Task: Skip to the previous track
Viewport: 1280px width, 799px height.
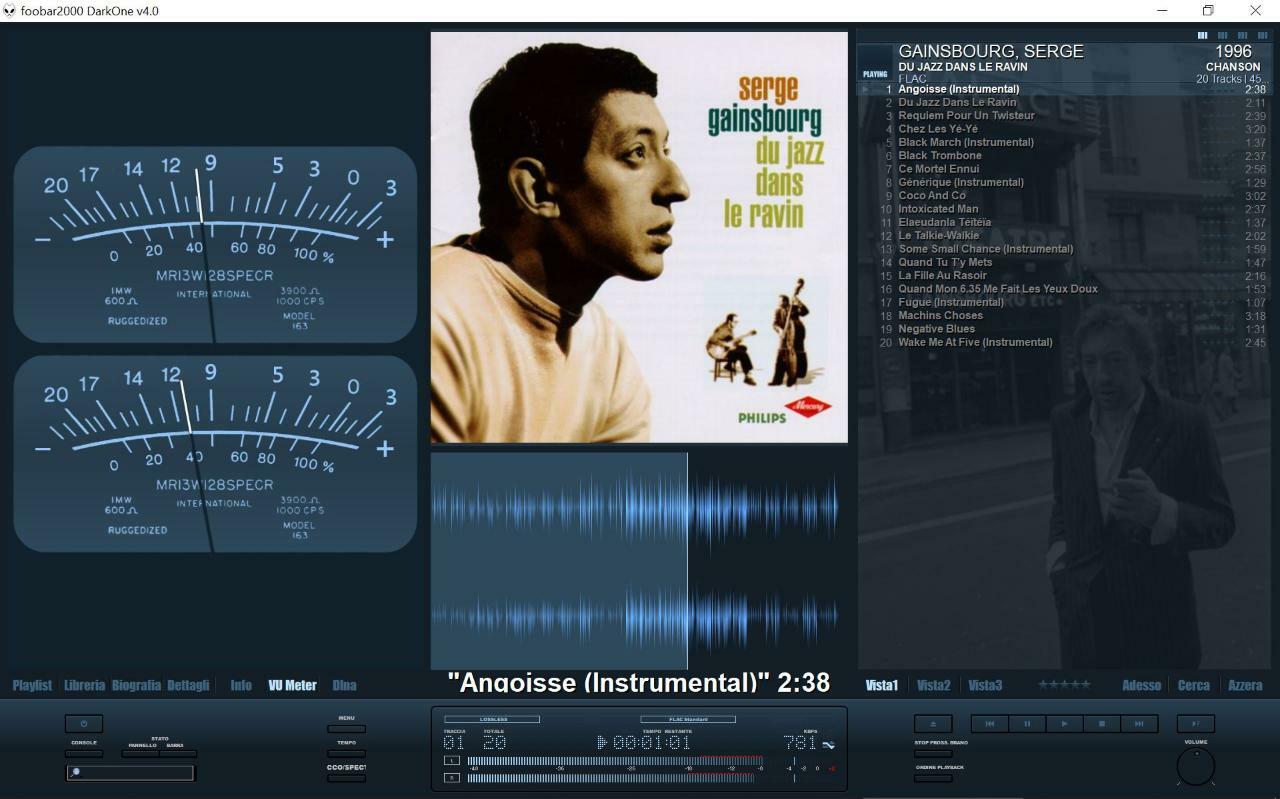Action: [x=990, y=723]
